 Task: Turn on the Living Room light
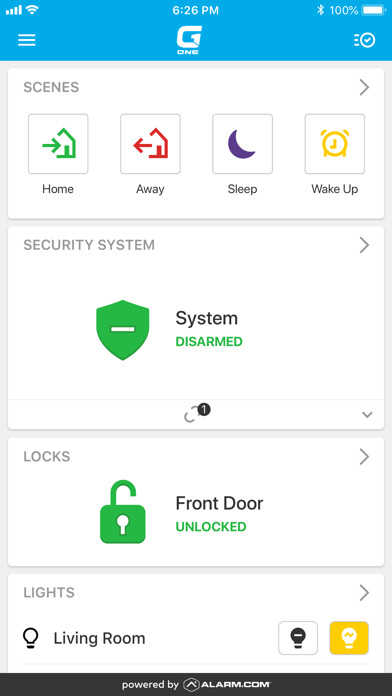coord(349,638)
